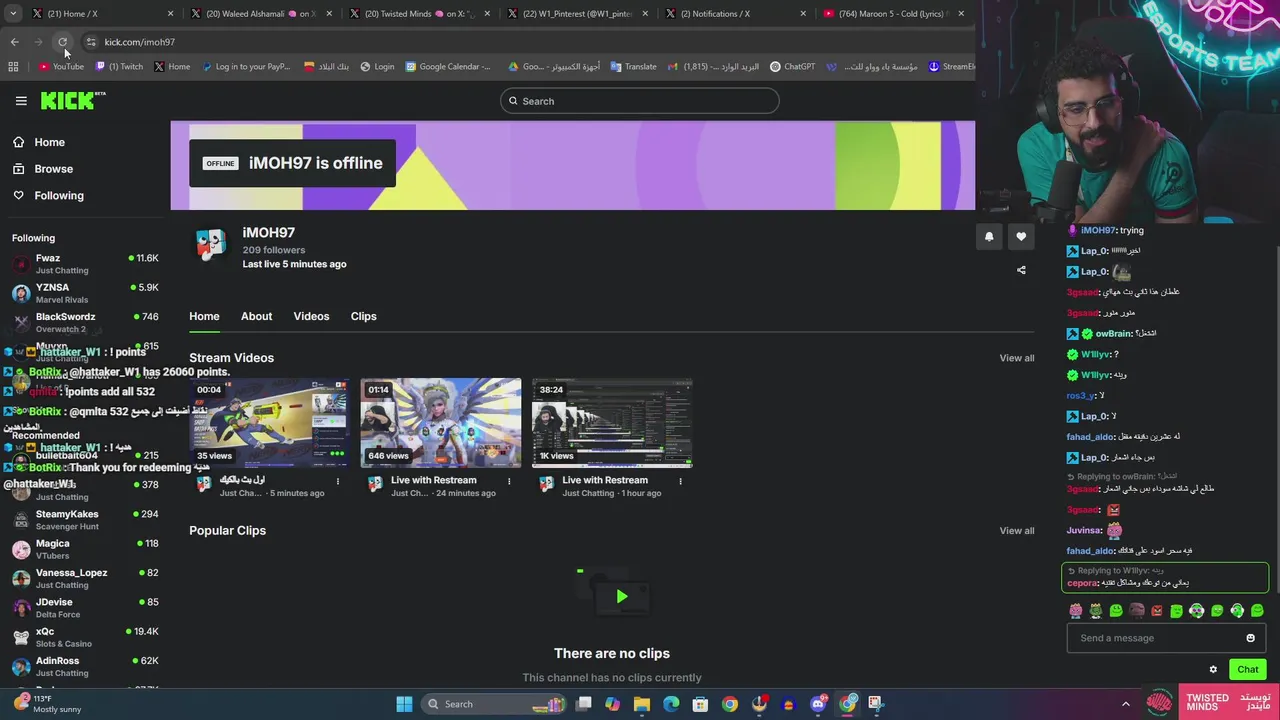The height and width of the screenshot is (720, 1280).
Task: Click the centered video play icon in Popular Clips
Action: [x=621, y=597]
